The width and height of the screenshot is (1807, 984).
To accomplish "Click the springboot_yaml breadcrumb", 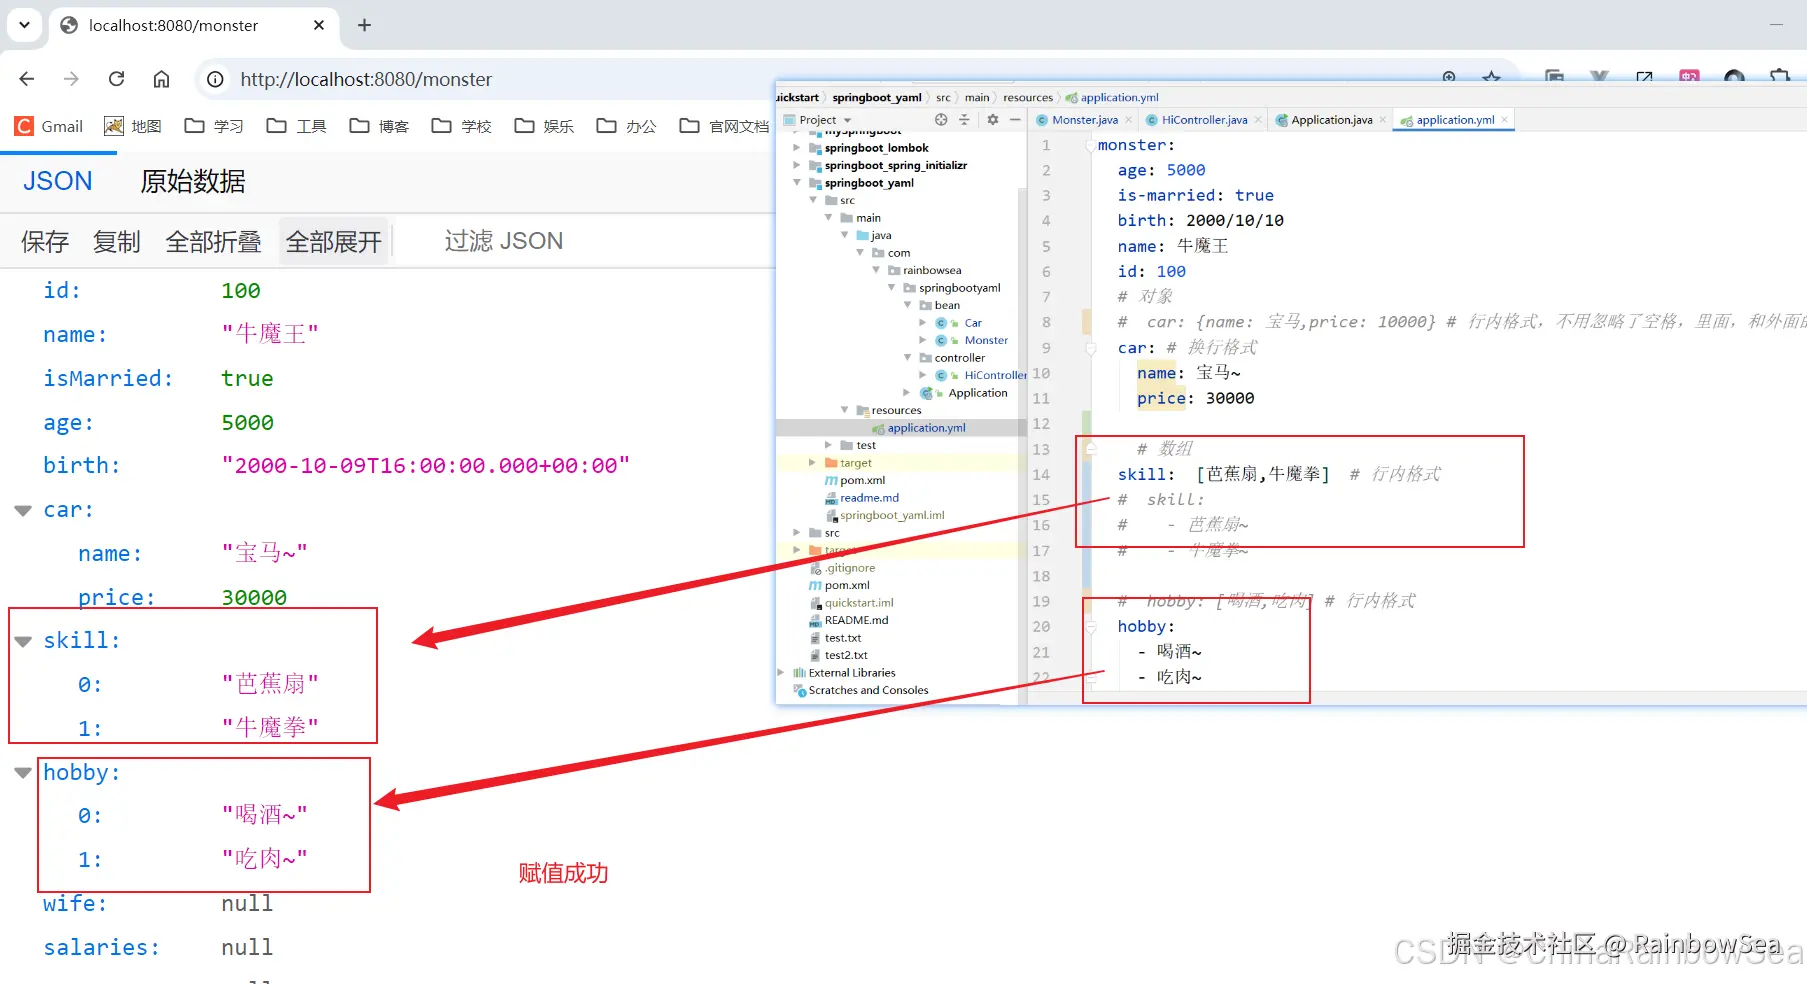I will 877,98.
